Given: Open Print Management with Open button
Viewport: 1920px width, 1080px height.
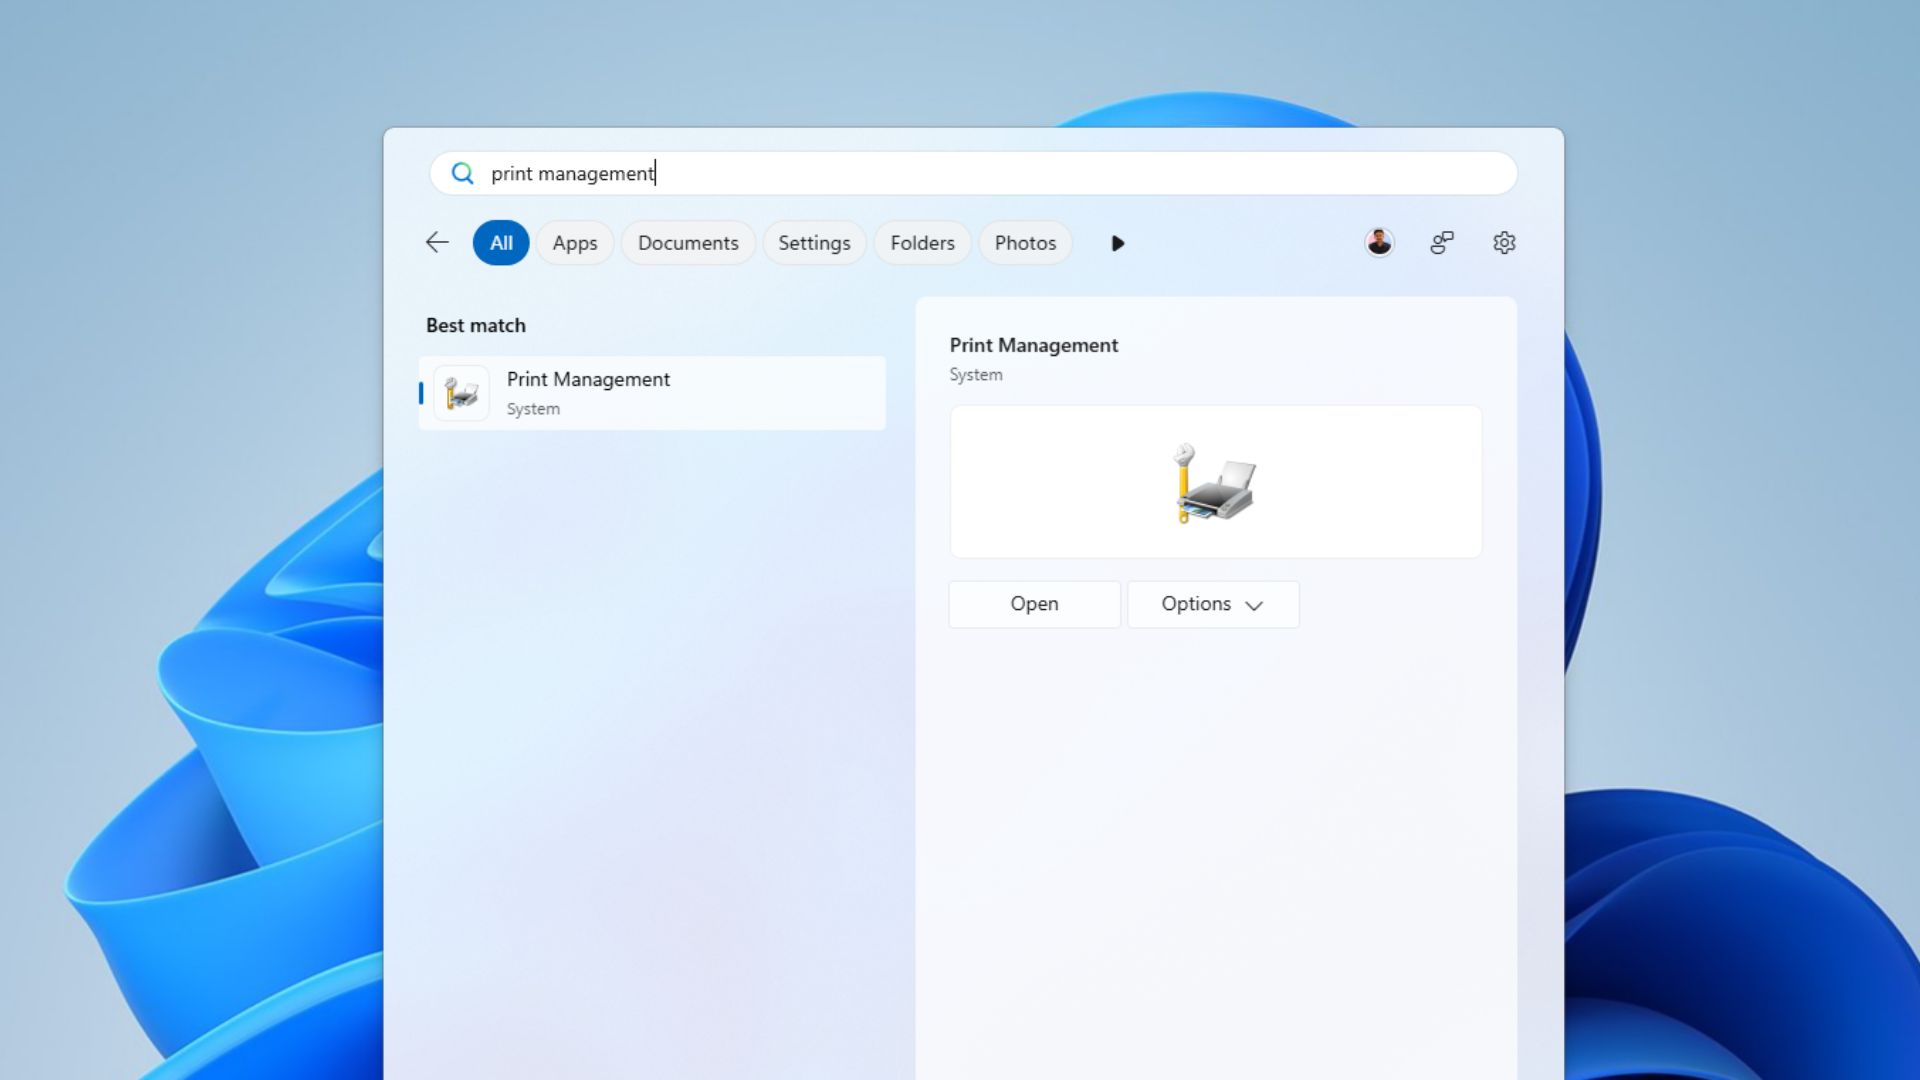Looking at the screenshot, I should (x=1034, y=604).
